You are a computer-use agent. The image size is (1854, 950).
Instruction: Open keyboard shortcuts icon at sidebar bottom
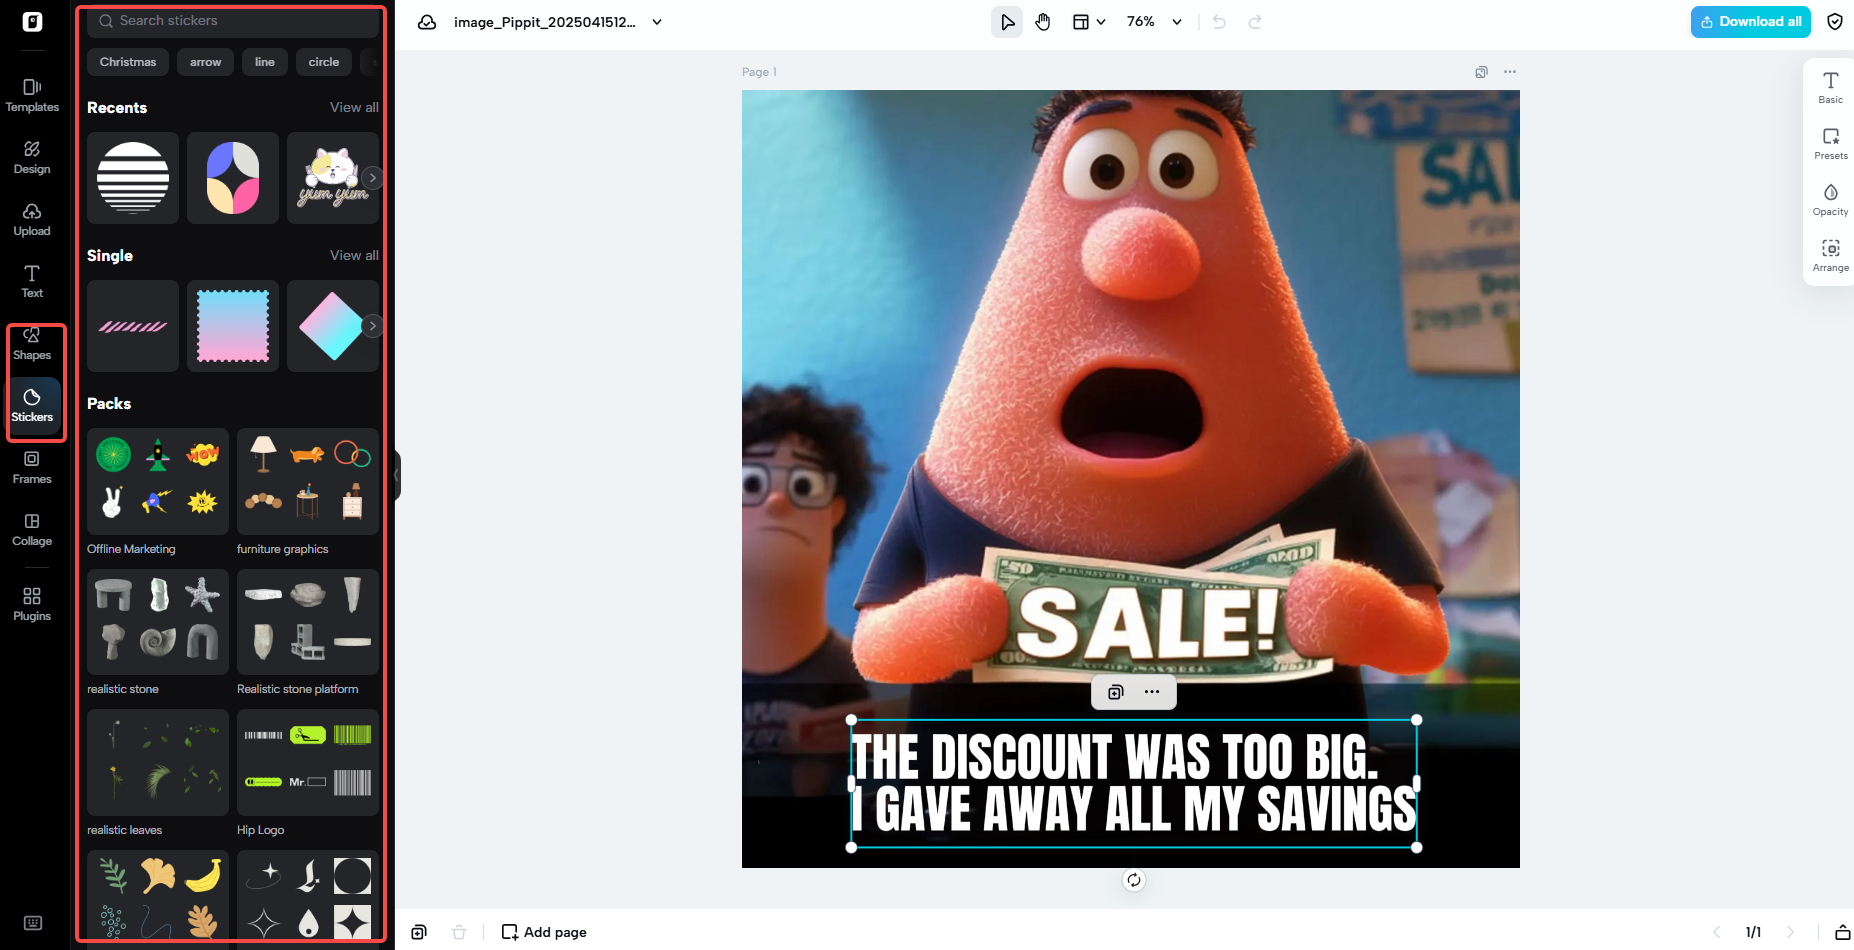(x=32, y=923)
